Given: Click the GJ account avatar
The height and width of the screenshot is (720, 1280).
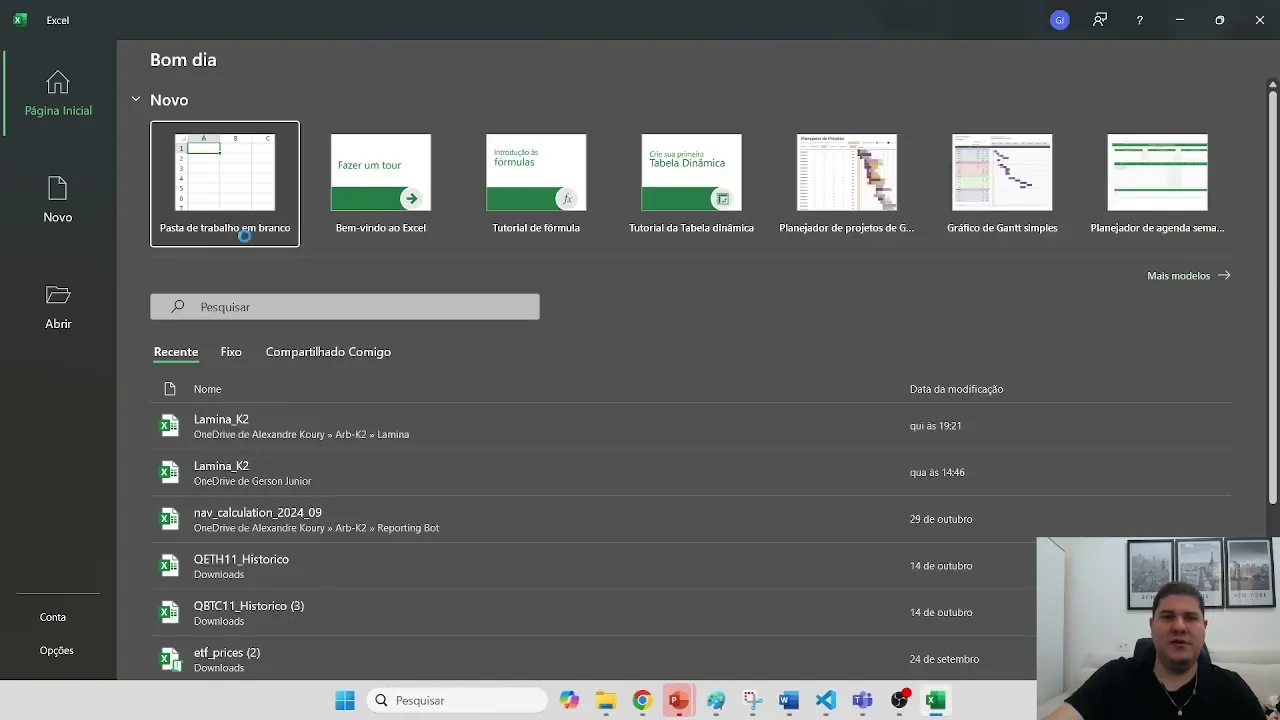Looking at the screenshot, I should 1060,20.
